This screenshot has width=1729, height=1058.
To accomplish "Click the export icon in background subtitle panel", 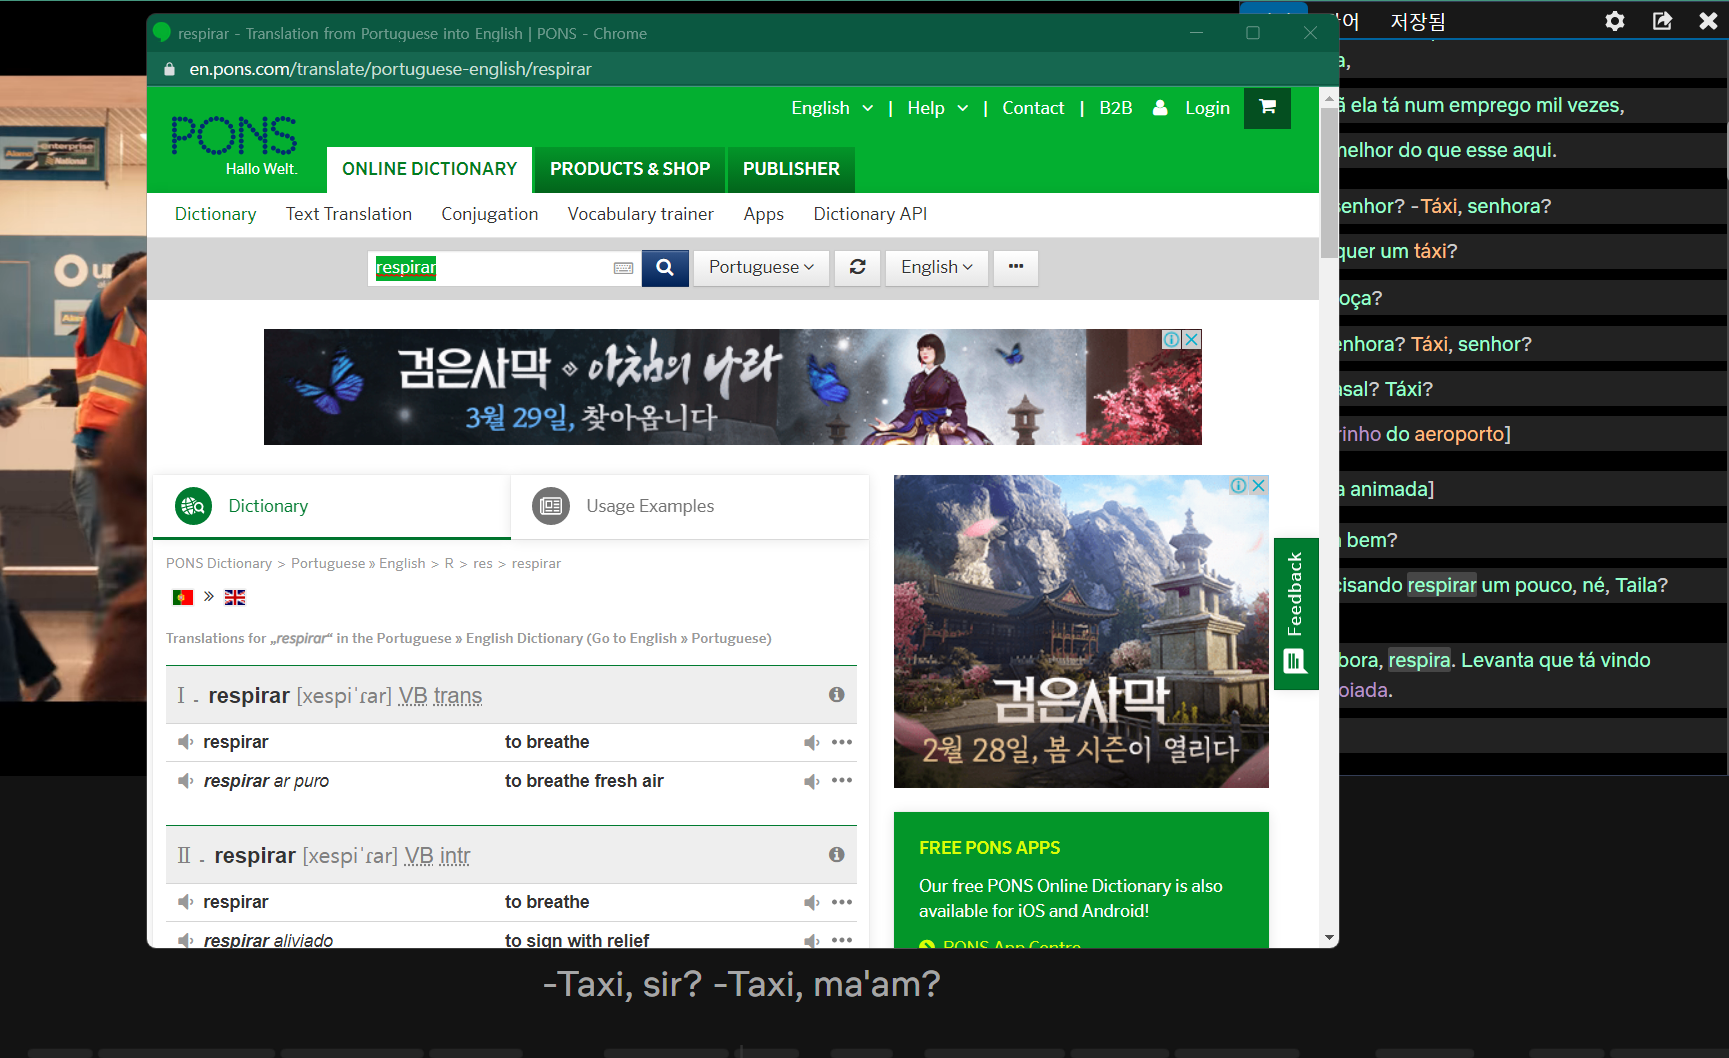I will [x=1662, y=21].
